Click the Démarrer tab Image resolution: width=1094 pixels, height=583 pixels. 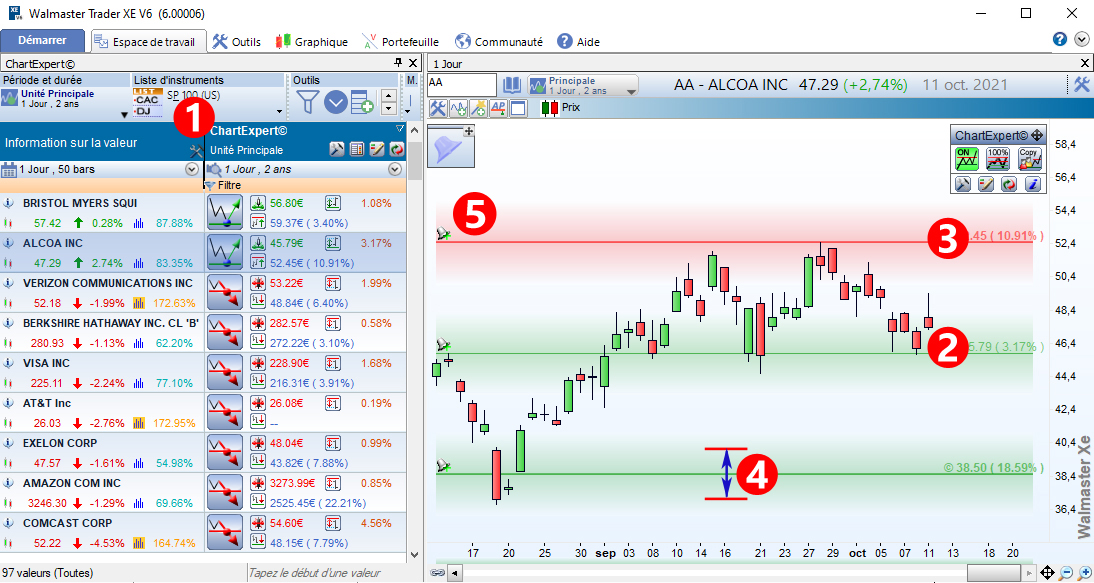tap(43, 40)
